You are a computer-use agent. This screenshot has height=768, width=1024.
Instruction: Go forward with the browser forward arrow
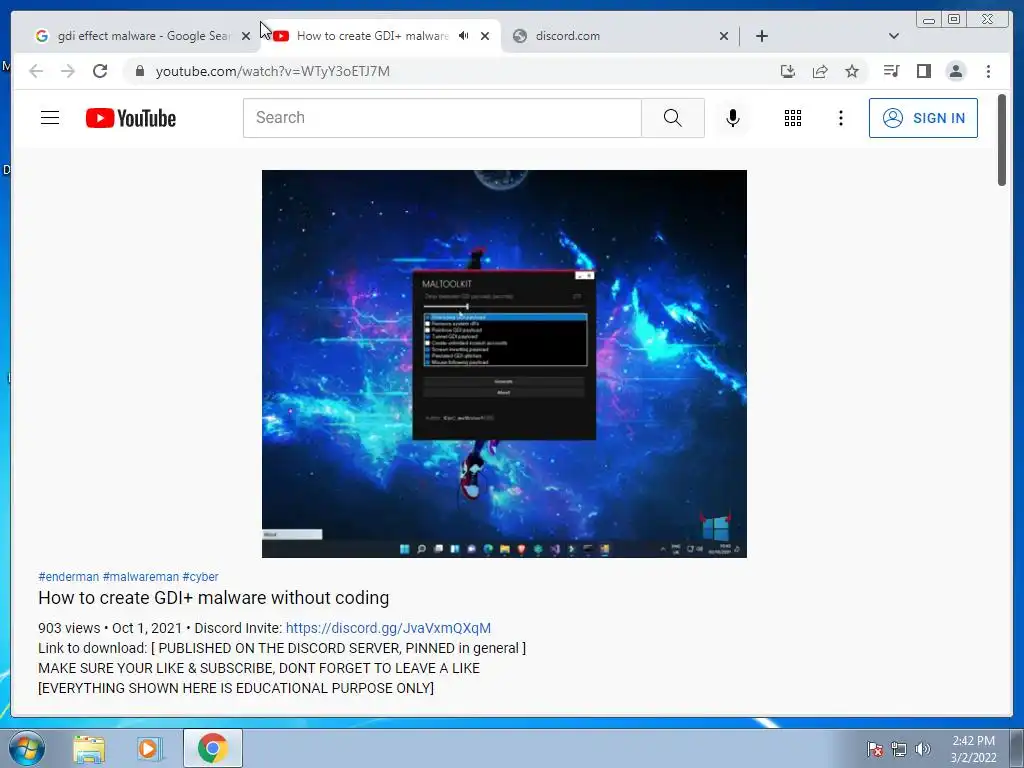tap(68, 71)
